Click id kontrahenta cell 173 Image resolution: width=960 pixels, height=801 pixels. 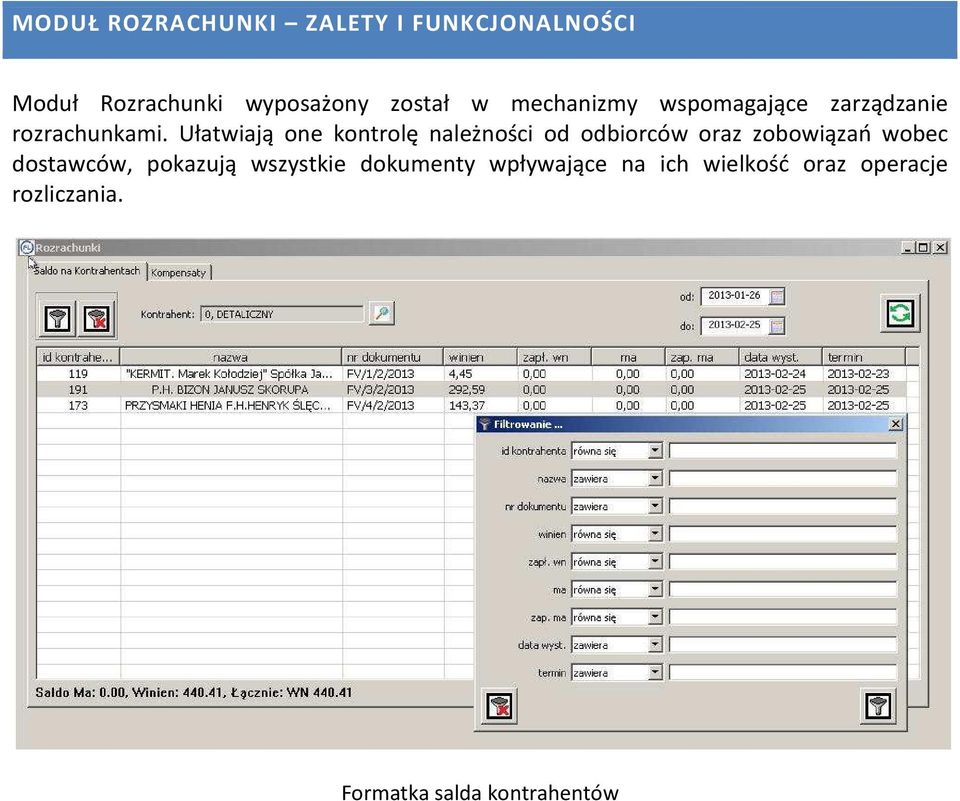point(78,405)
